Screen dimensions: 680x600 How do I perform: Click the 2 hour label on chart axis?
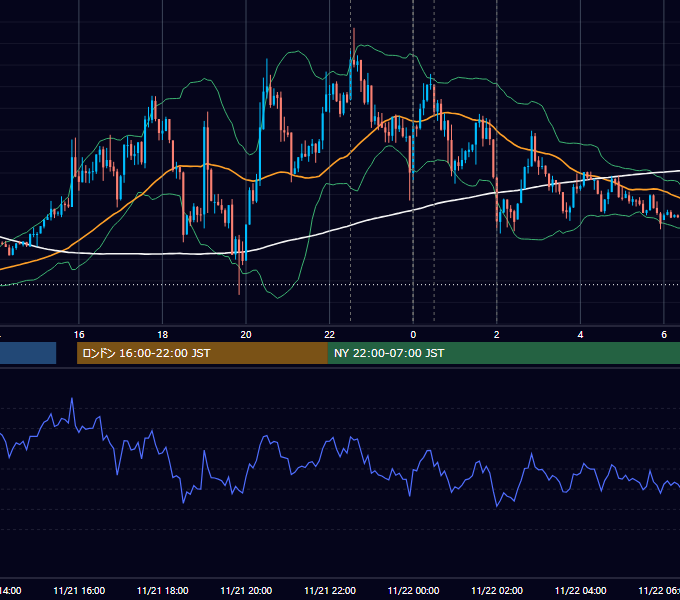[x=497, y=335]
